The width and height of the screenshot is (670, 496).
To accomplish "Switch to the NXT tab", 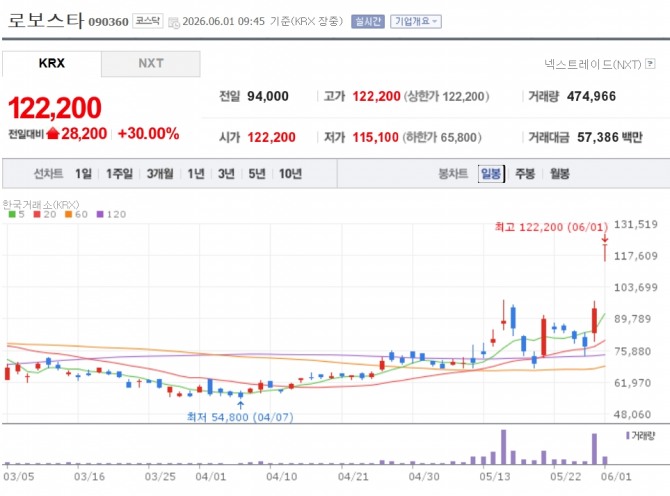I will coord(151,64).
